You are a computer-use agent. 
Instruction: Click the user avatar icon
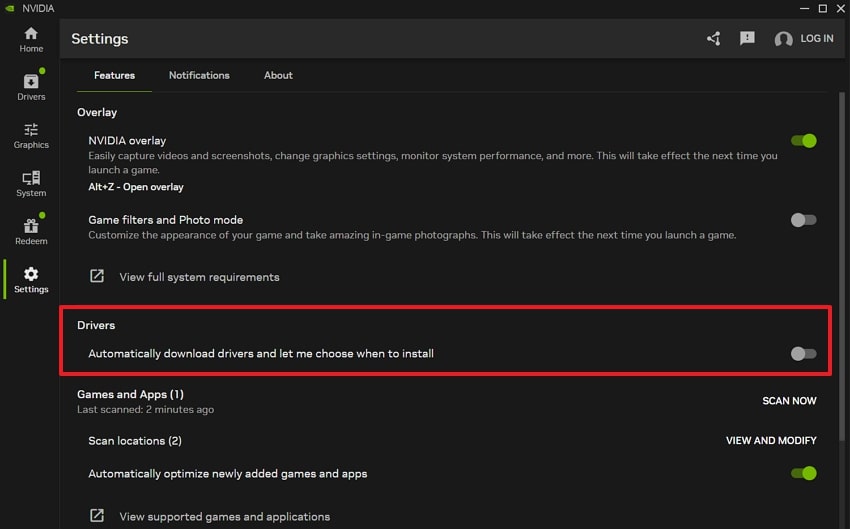pyautogui.click(x=783, y=38)
